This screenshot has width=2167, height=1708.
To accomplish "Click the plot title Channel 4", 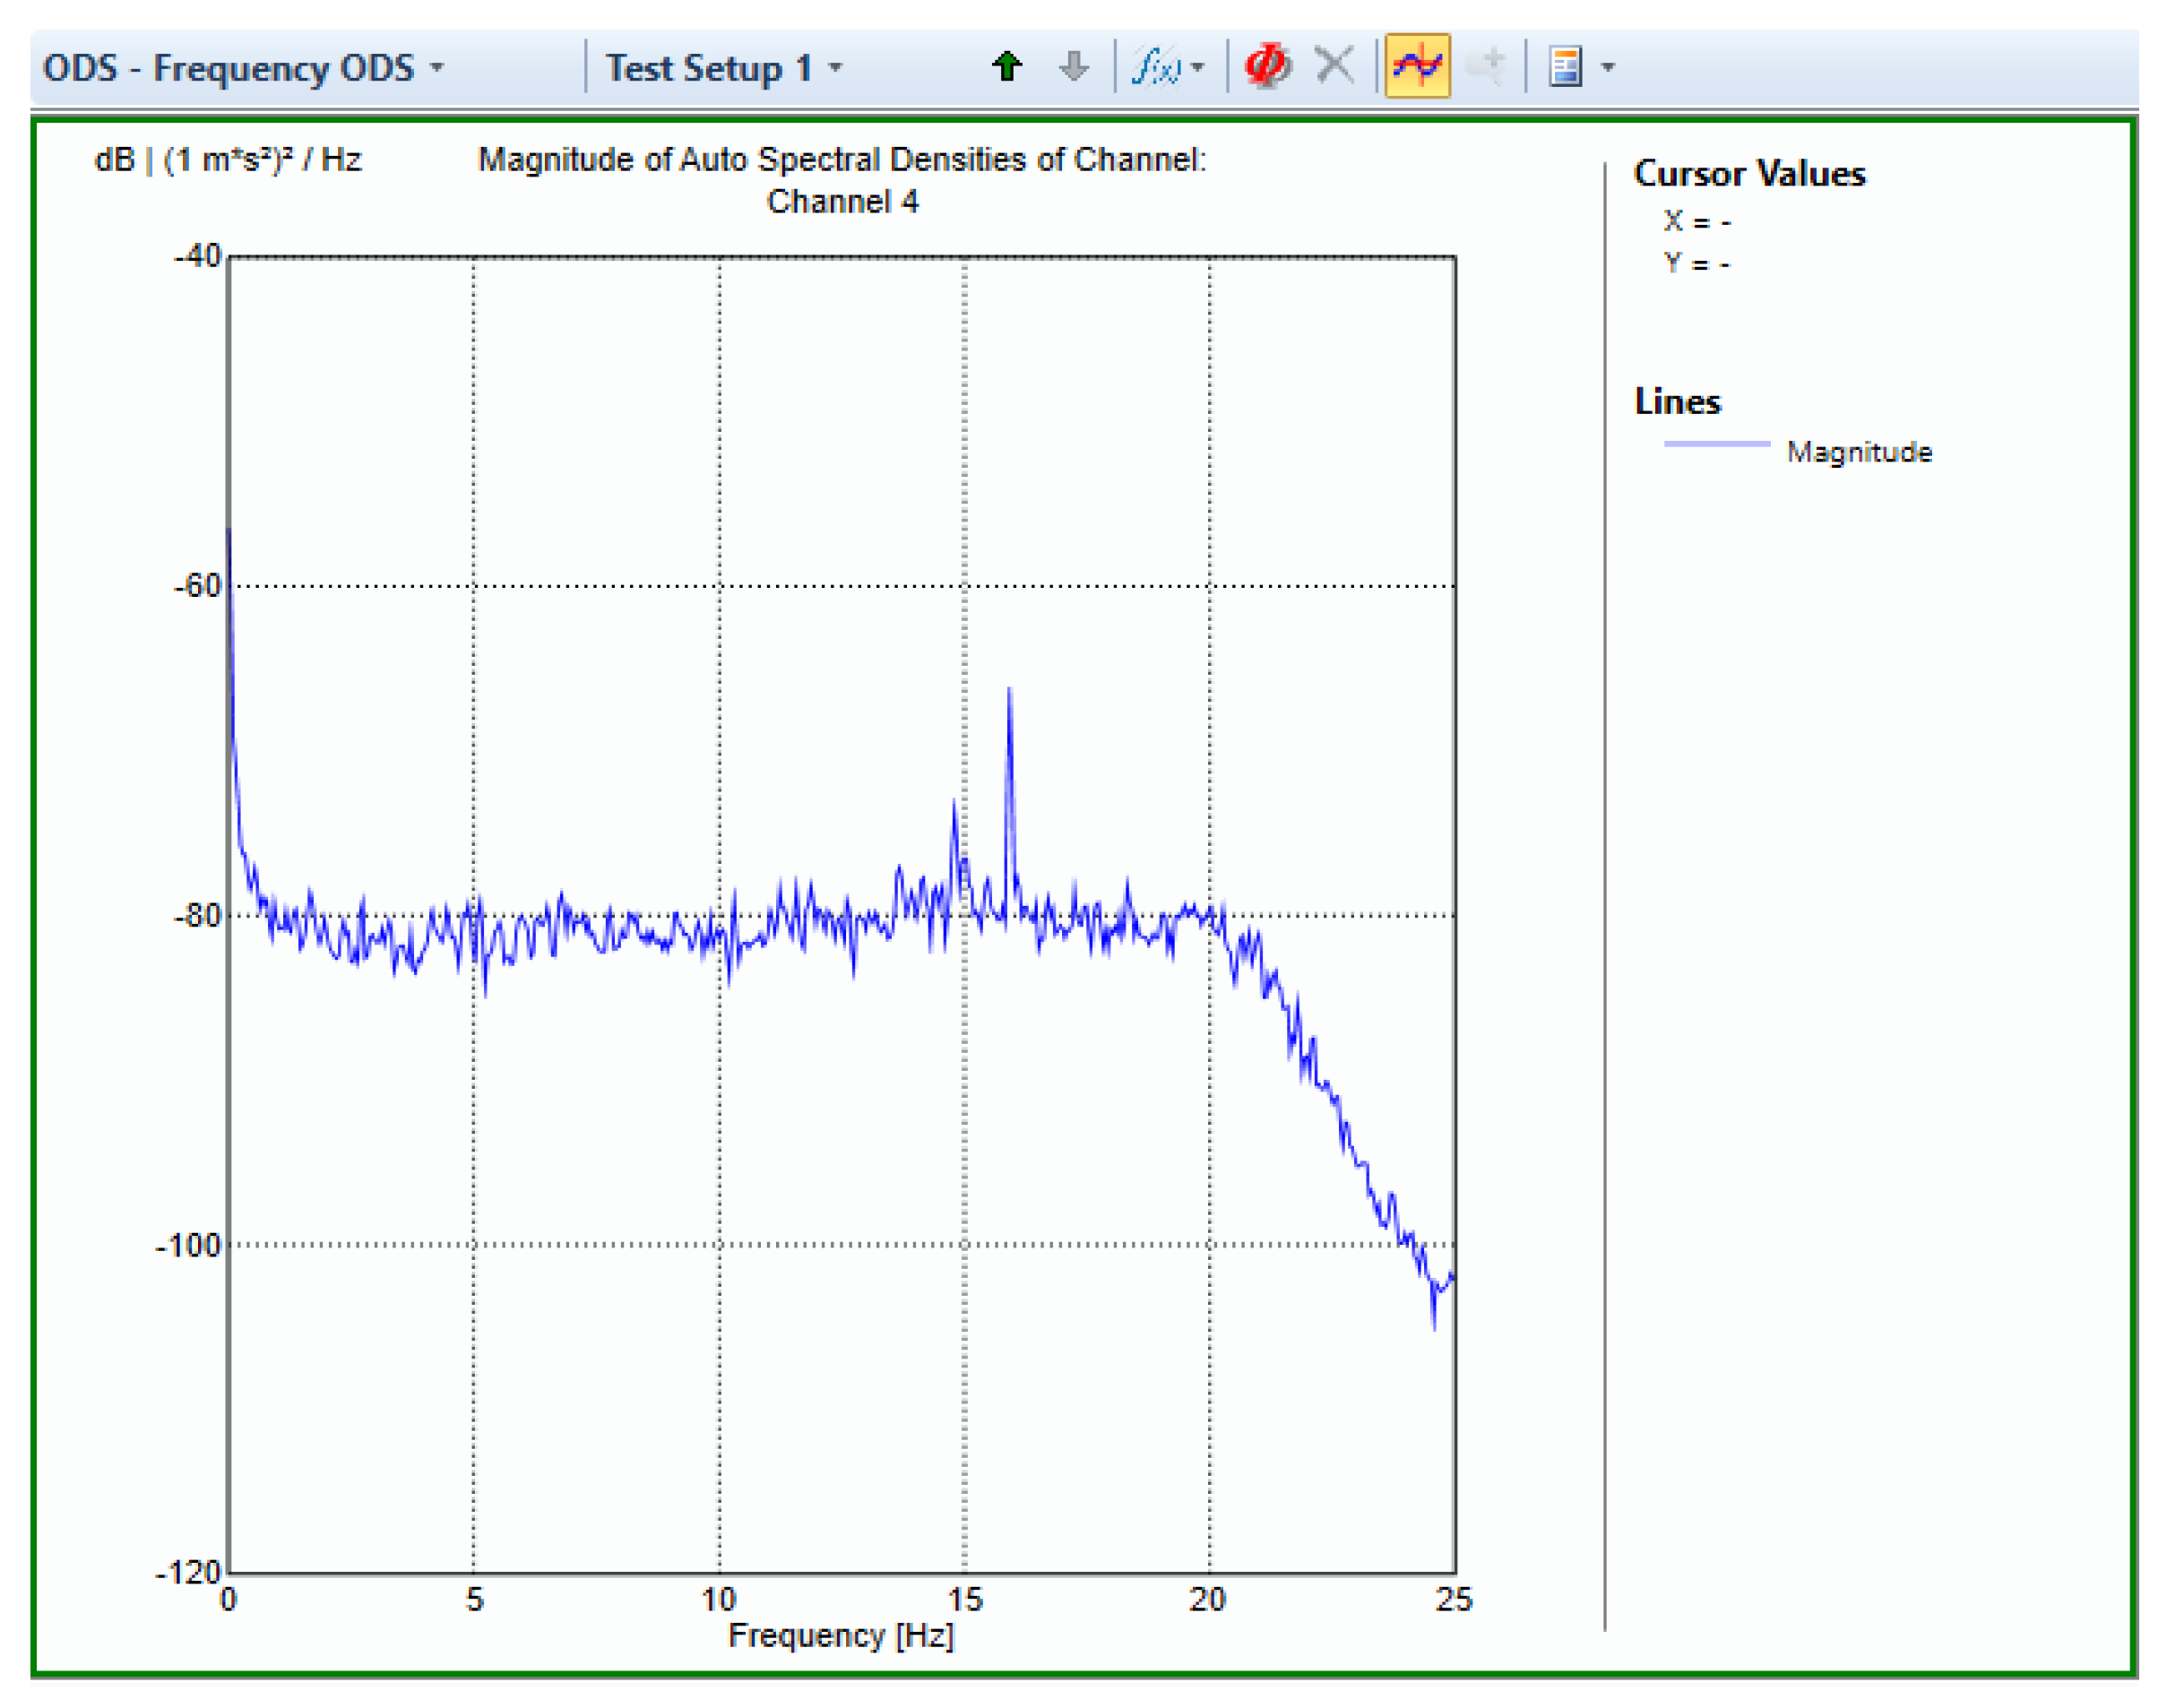I will 842,201.
